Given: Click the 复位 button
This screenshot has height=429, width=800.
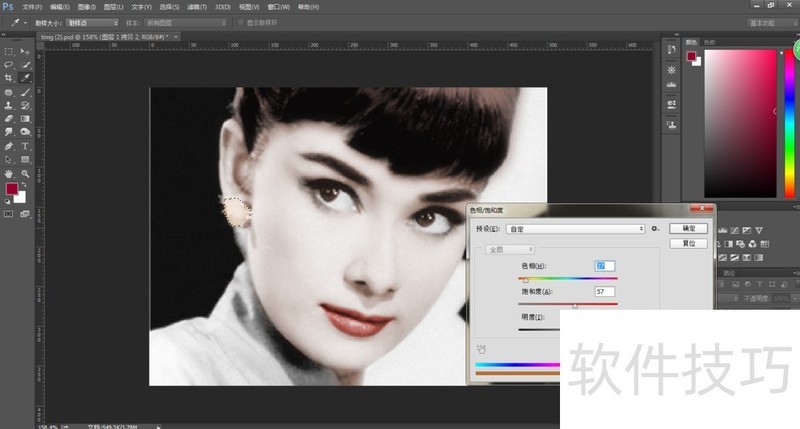Looking at the screenshot, I should point(688,243).
